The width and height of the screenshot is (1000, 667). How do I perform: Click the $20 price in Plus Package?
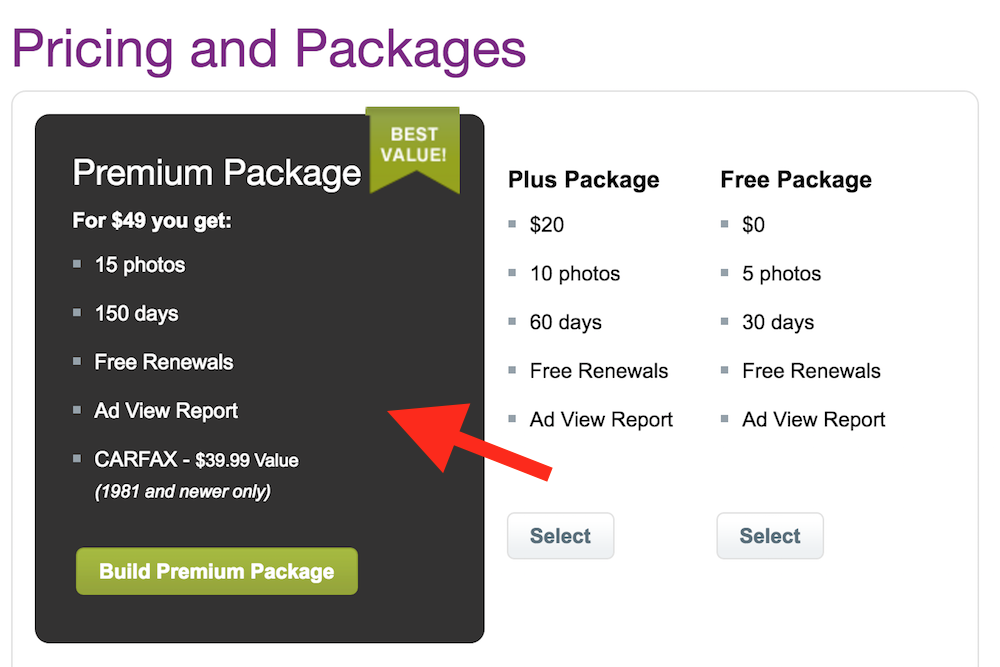point(547,224)
